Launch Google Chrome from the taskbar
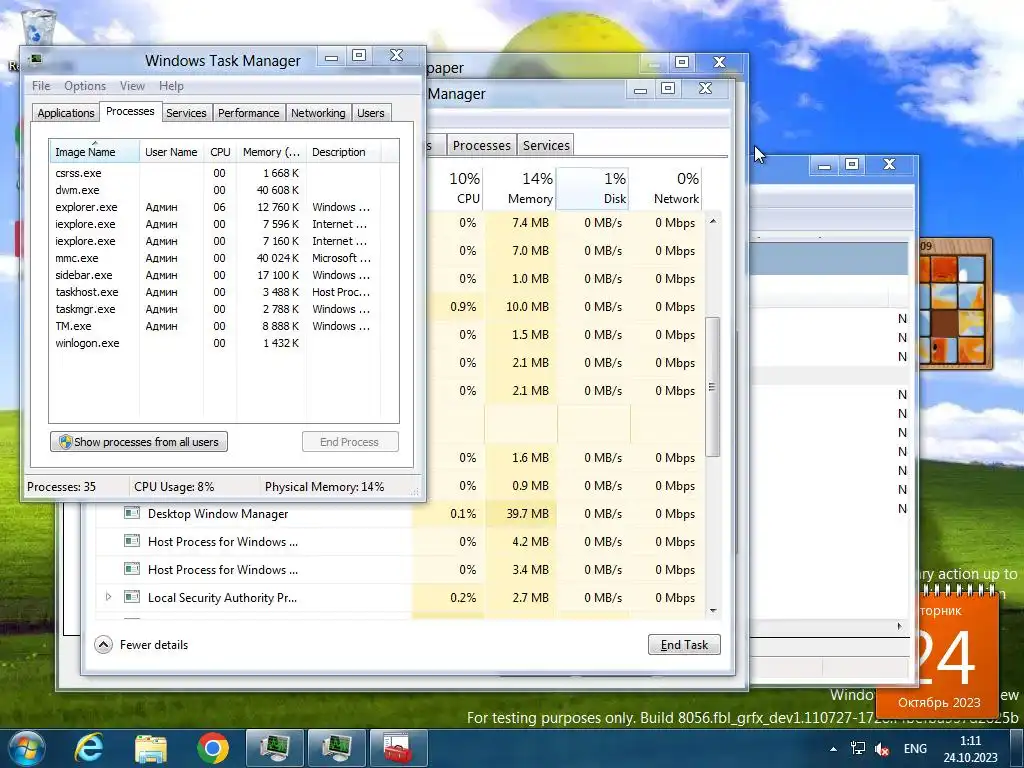The image size is (1024, 768). click(x=213, y=748)
